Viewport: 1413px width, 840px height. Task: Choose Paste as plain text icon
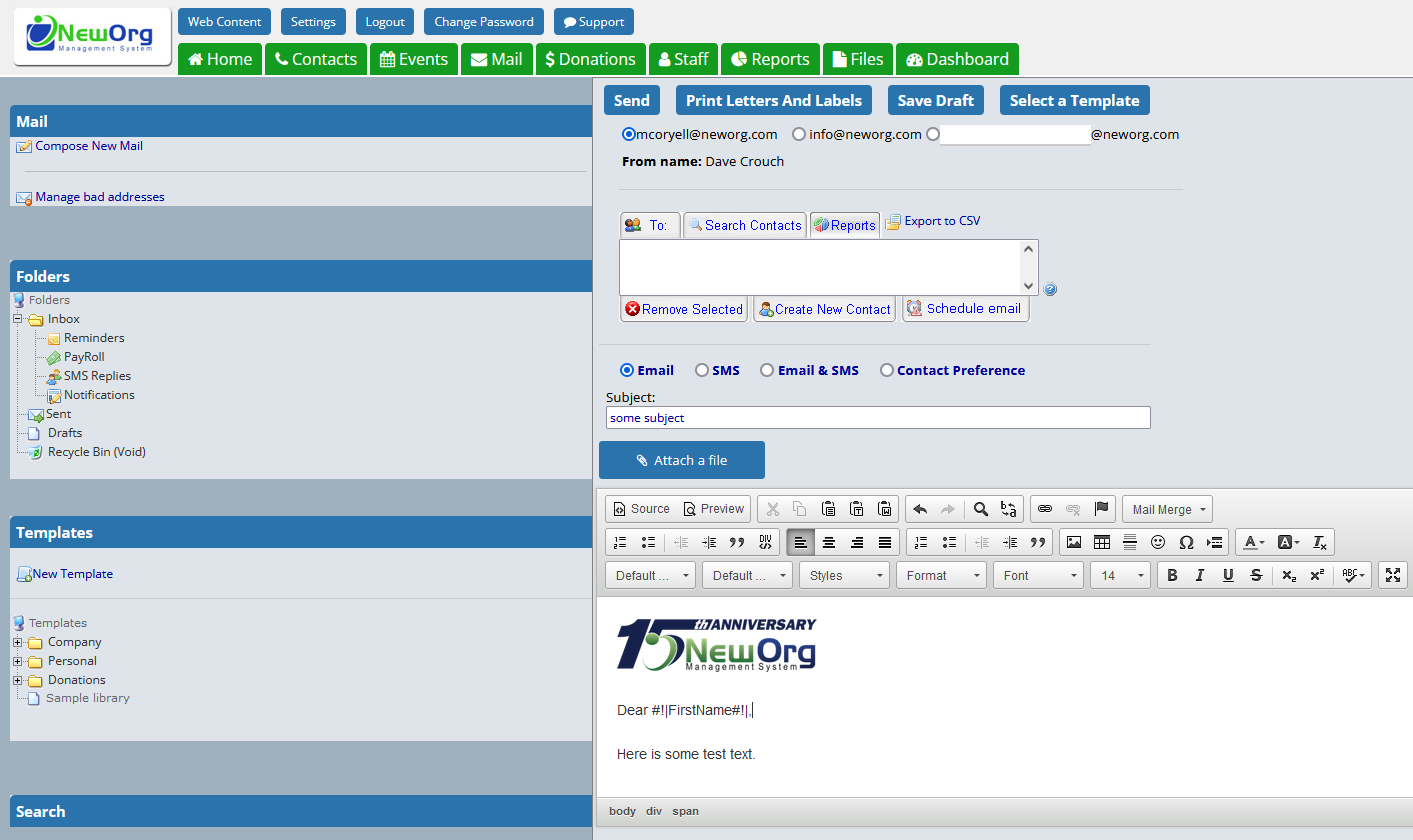click(856, 509)
